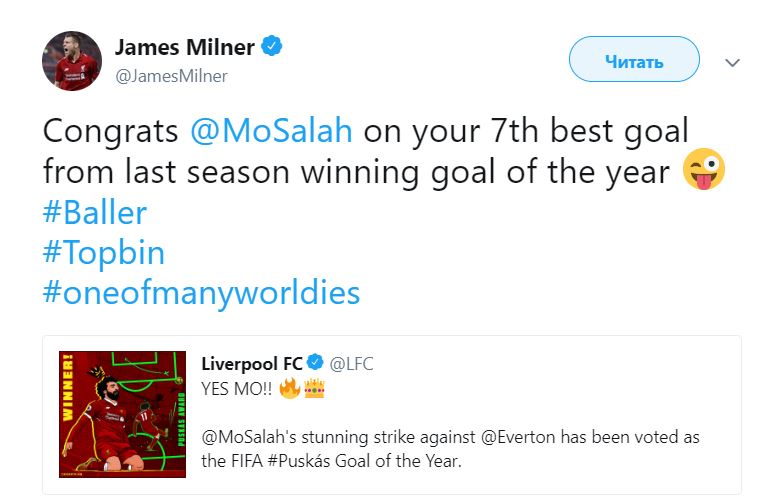Click the James Milner display name
This screenshot has width=781, height=497.
click(x=185, y=47)
